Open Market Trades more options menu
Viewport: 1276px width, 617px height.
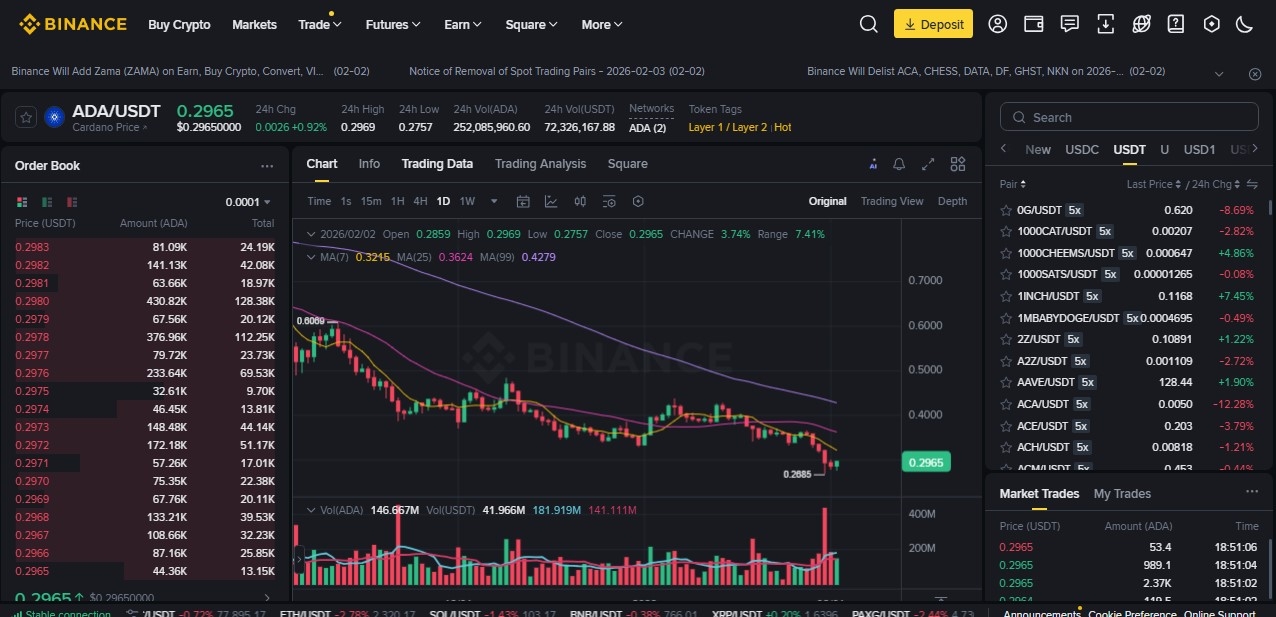coord(1252,492)
